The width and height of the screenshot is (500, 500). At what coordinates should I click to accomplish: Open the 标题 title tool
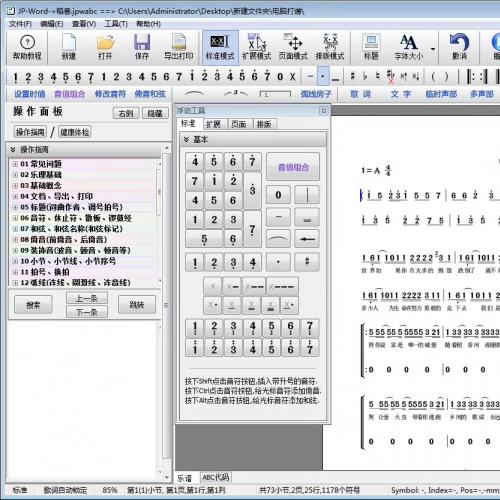(x=371, y=48)
